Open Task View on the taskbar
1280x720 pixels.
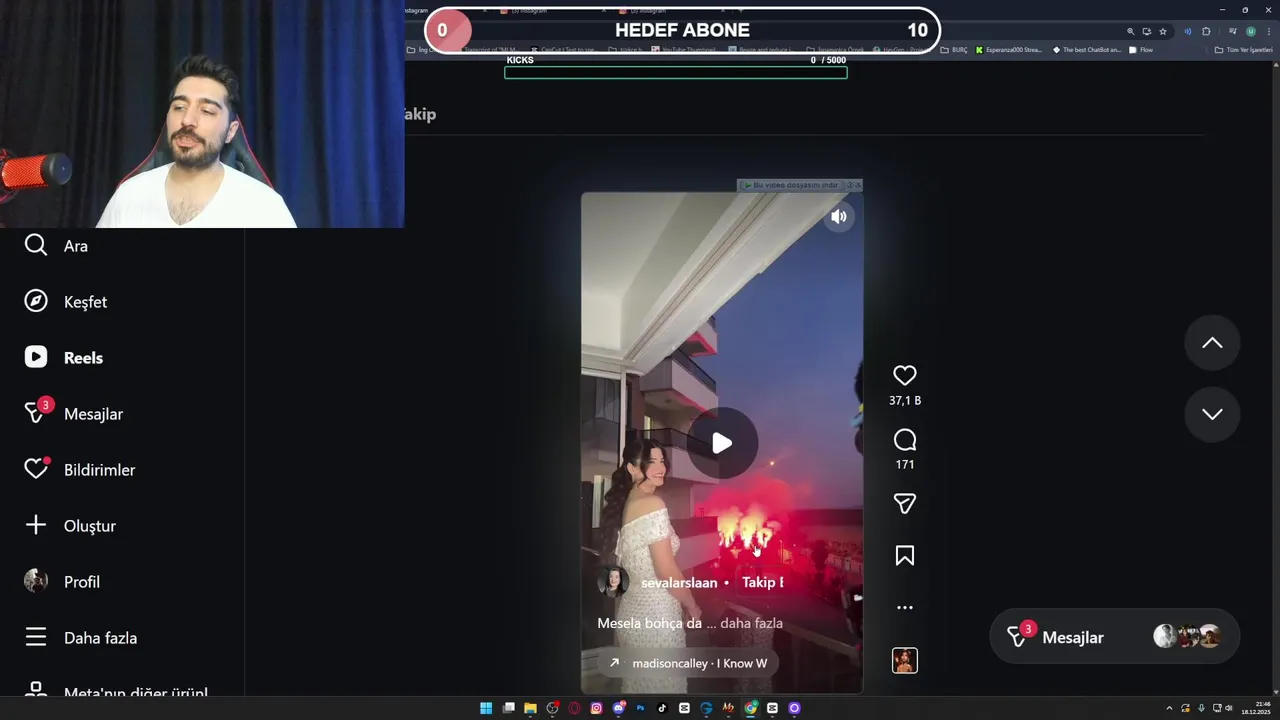508,708
